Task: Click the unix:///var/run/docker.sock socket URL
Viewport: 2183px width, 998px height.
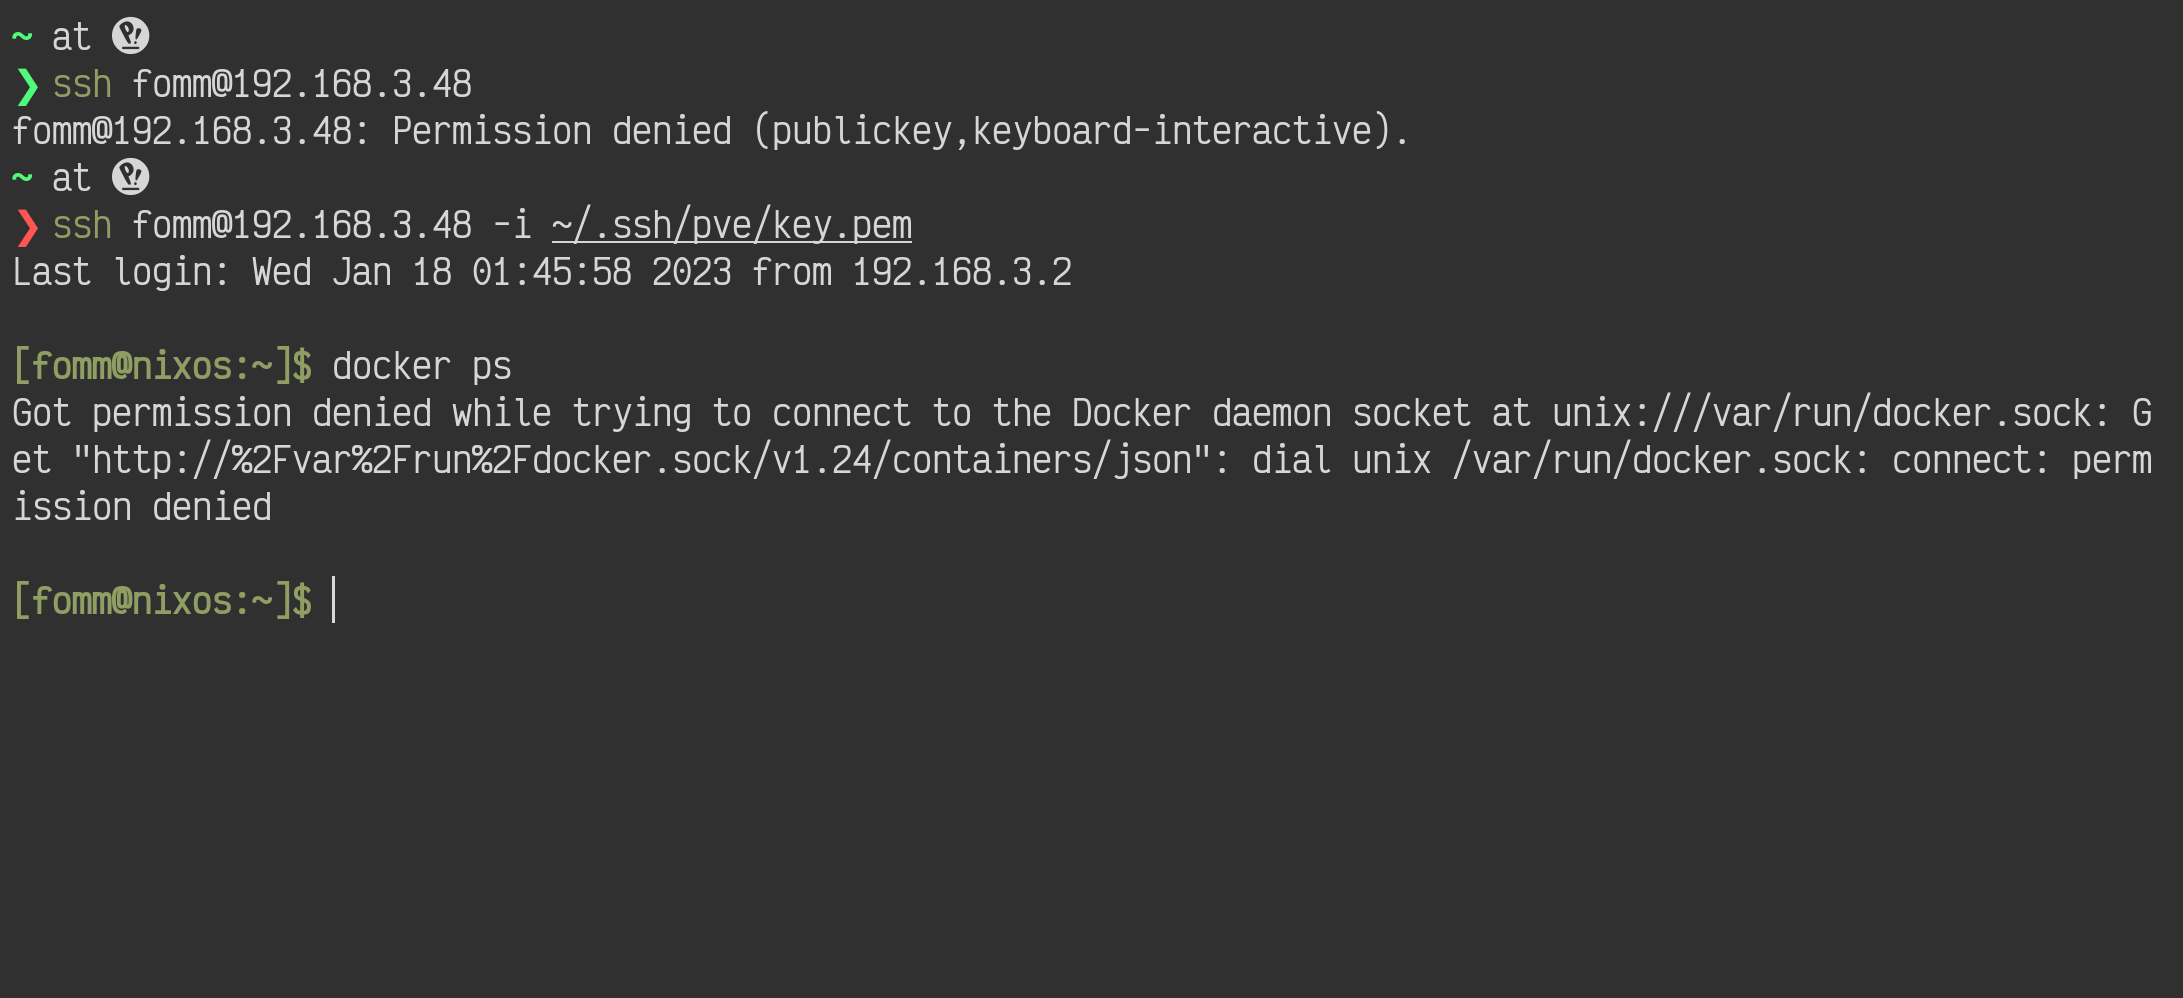Action: click(1830, 413)
